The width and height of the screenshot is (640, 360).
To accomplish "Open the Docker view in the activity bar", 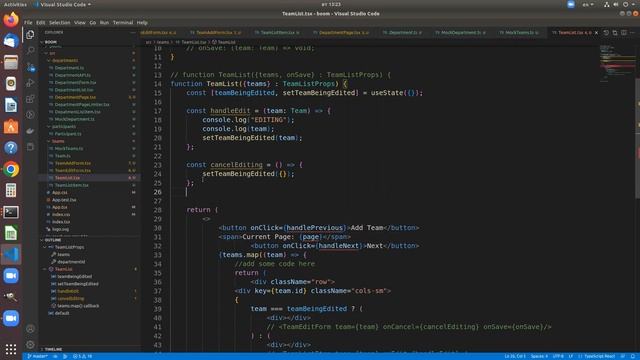I will point(30,131).
